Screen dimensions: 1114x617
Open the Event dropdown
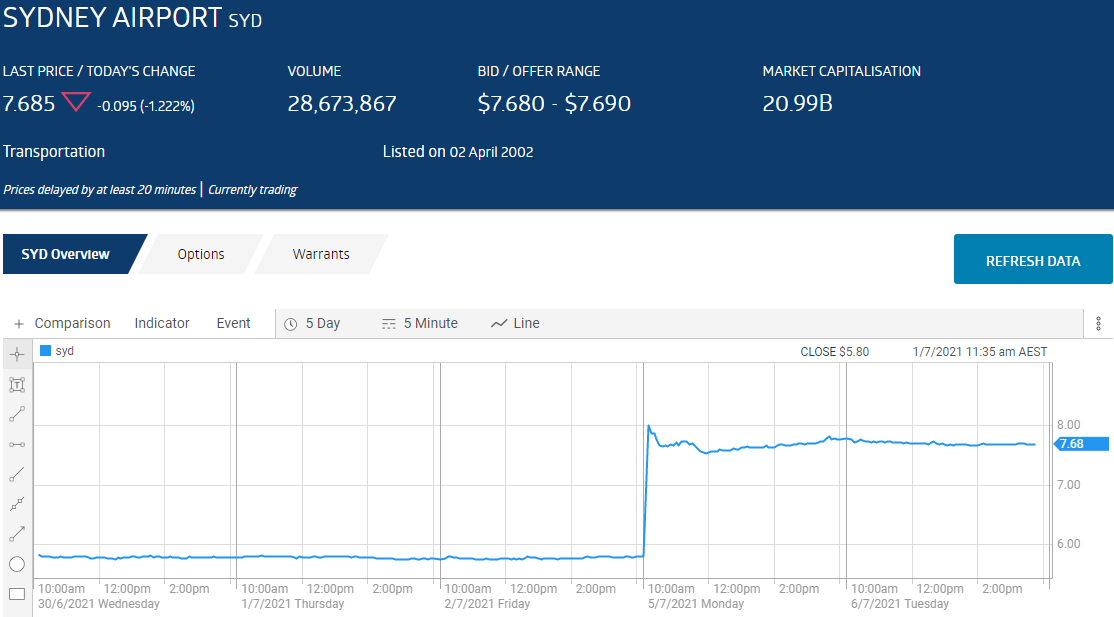click(234, 323)
